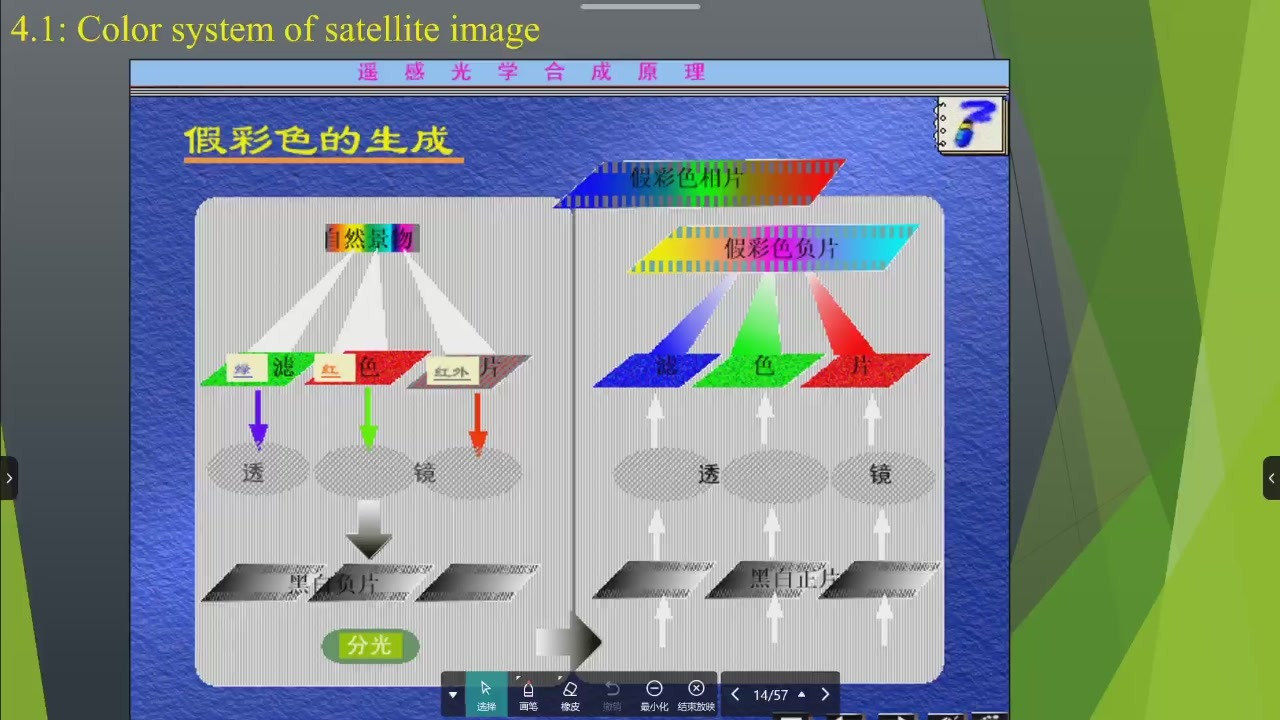Activate the 画笔 pen tool
This screenshot has height=720, width=1280.
click(528, 694)
